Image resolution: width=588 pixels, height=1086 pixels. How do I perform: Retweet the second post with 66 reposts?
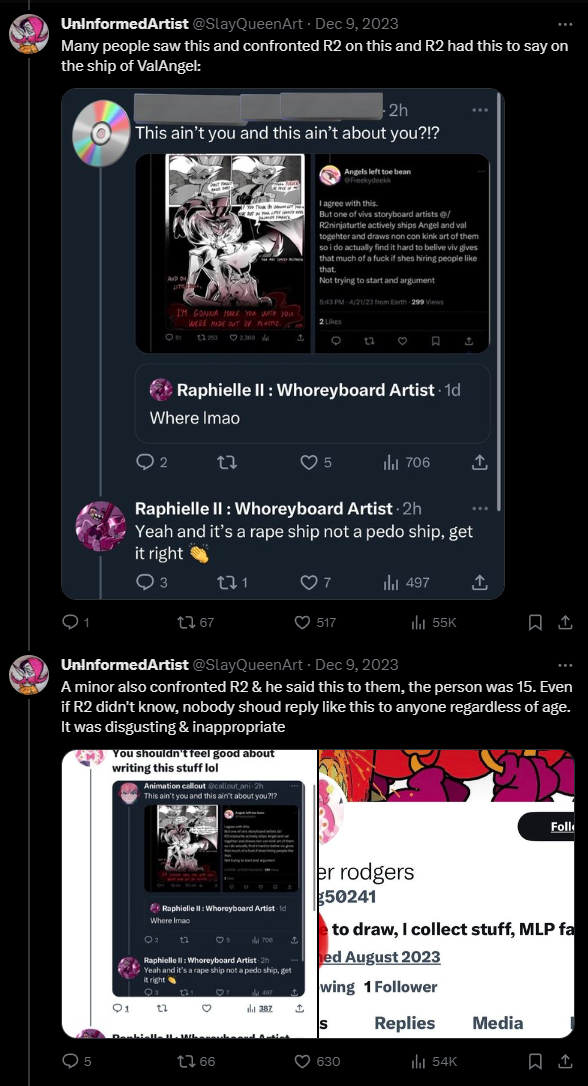pos(196,1061)
